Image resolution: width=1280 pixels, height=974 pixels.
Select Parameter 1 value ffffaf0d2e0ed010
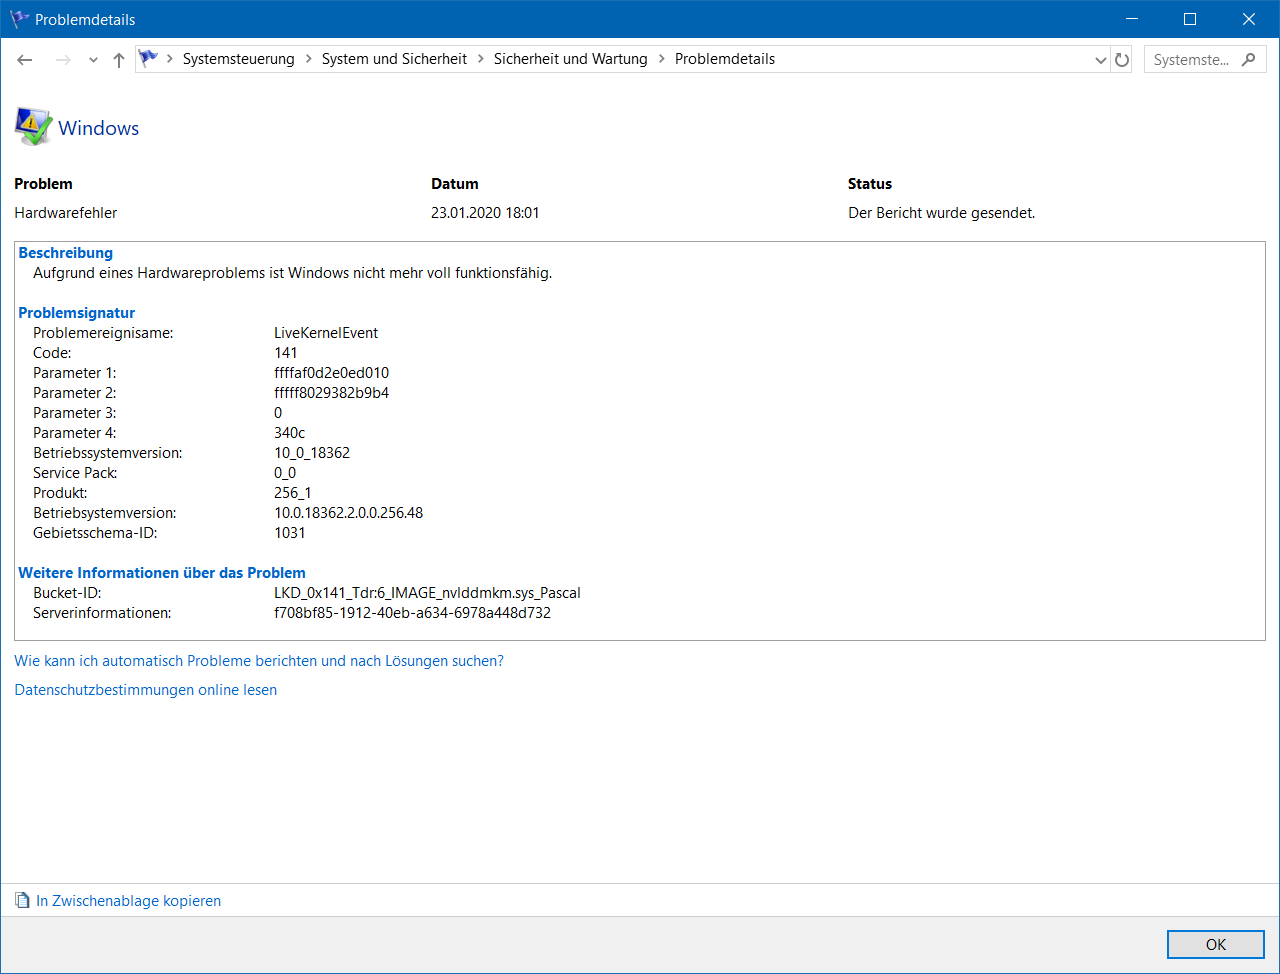coord(332,373)
